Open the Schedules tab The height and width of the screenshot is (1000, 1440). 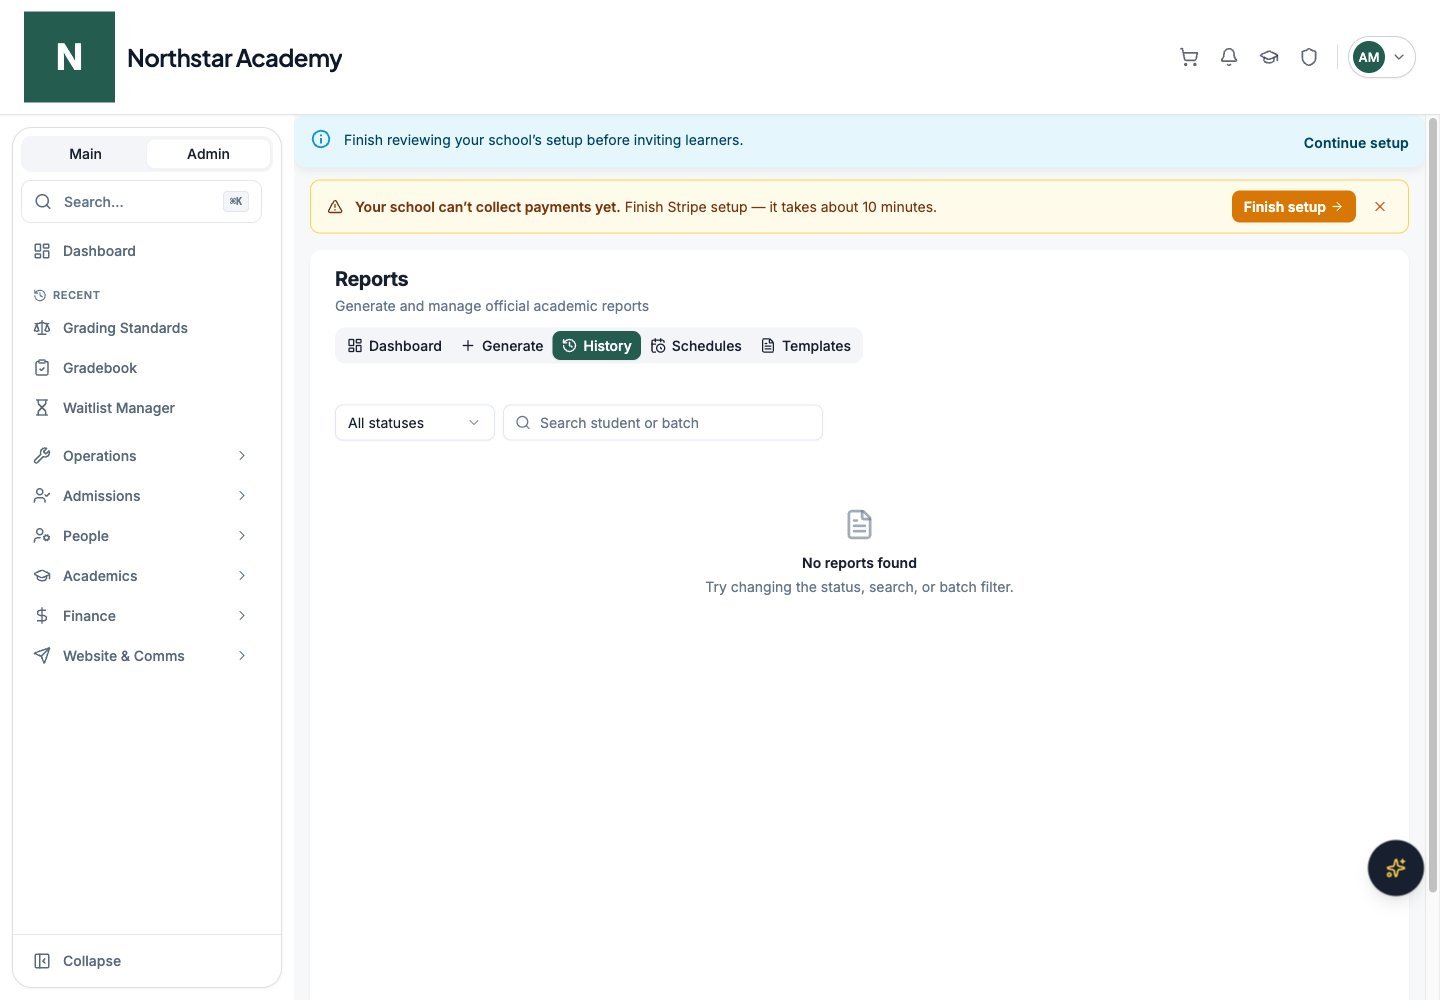pos(696,346)
